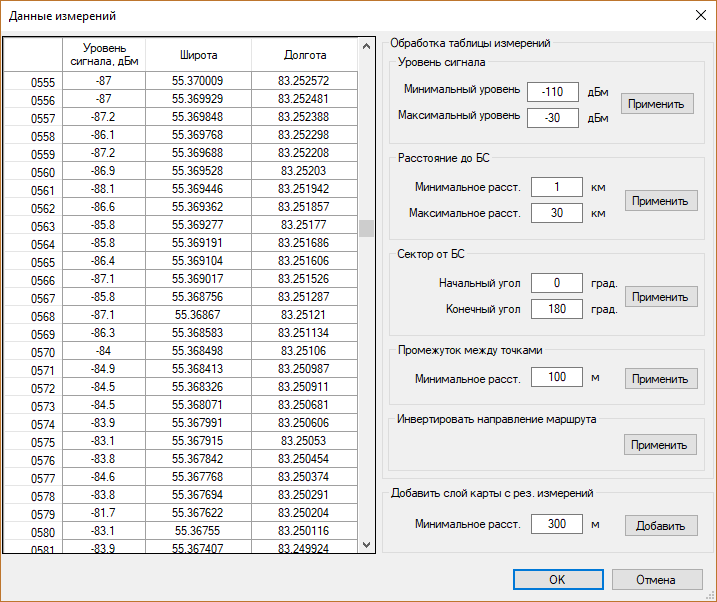
Task: Click longitude cell 83.251287
Action: (305, 297)
